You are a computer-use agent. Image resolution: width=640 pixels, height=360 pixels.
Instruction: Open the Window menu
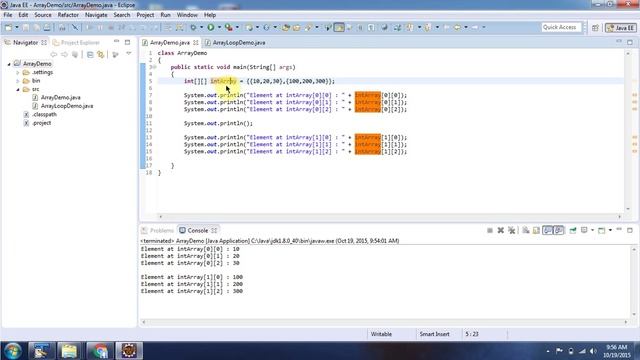pyautogui.click(x=187, y=15)
